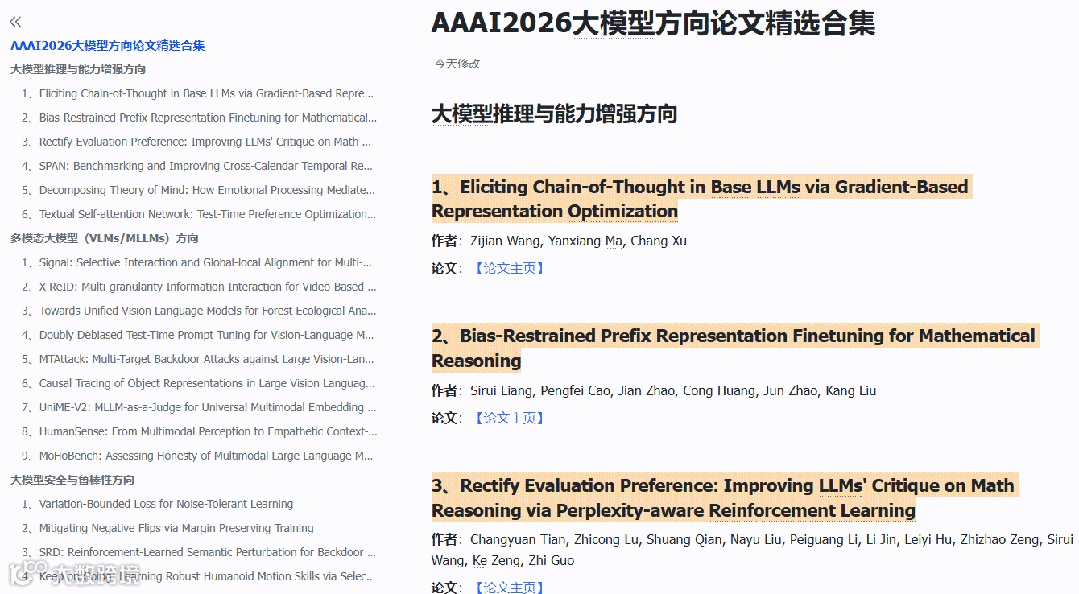Open outline item Rectify Evaluation Preference
This screenshot has height=594, width=1079.
pos(197,142)
